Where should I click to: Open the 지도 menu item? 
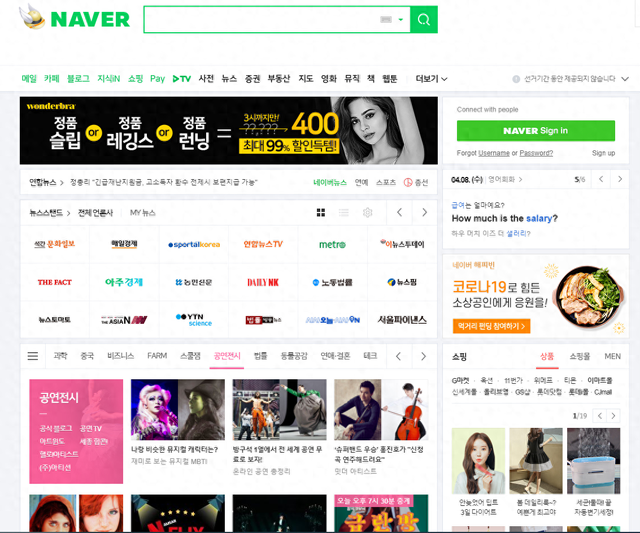pos(306,79)
